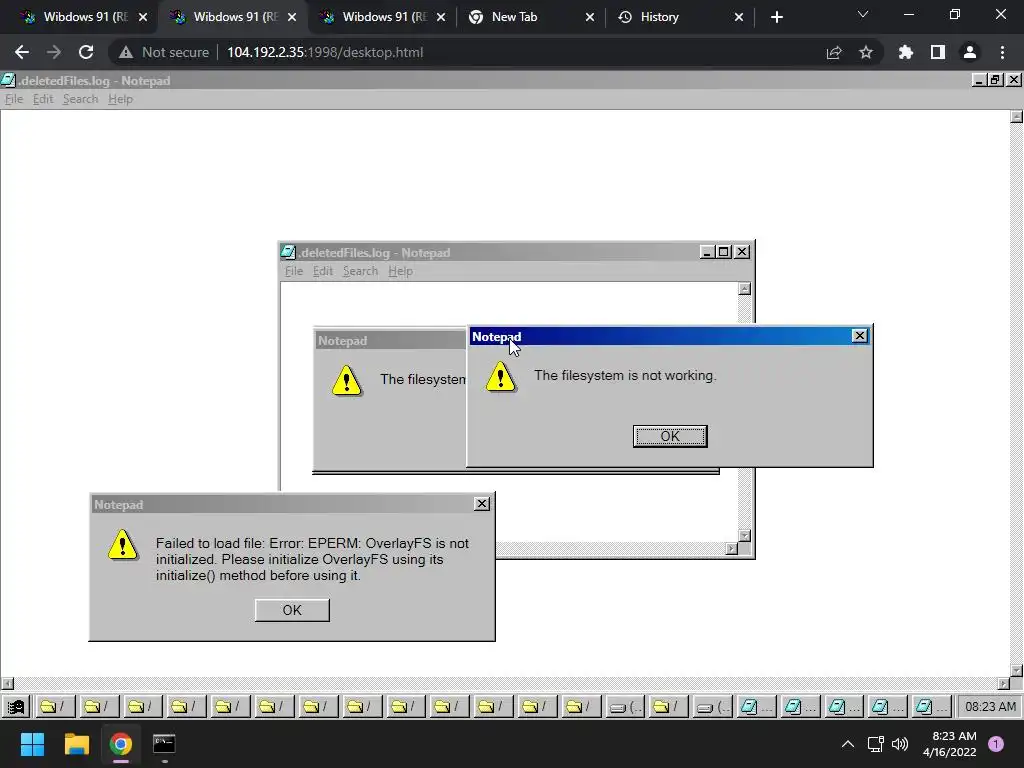Click scroll-left arrow of the maximized Notepad
Image resolution: width=1024 pixels, height=768 pixels.
click(7, 684)
